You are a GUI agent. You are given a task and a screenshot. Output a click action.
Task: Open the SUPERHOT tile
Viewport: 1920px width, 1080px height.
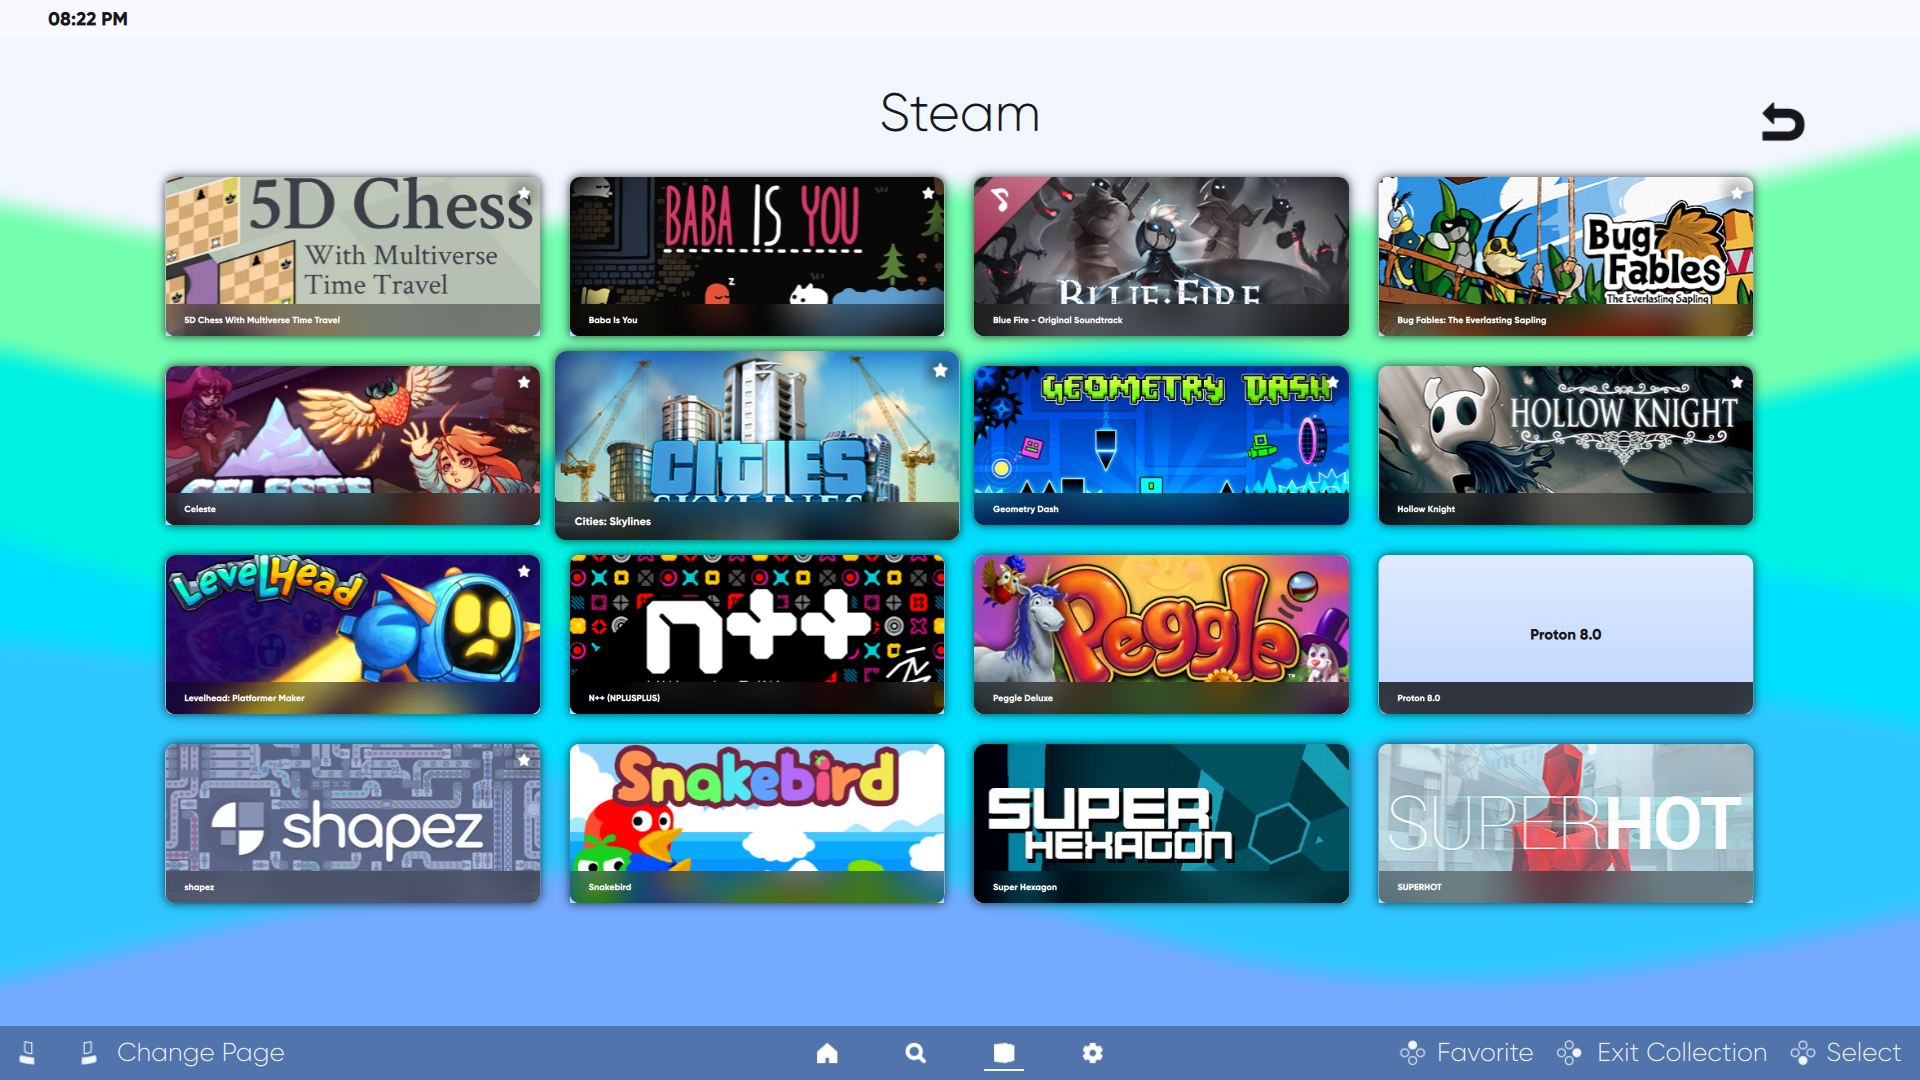click(x=1565, y=823)
